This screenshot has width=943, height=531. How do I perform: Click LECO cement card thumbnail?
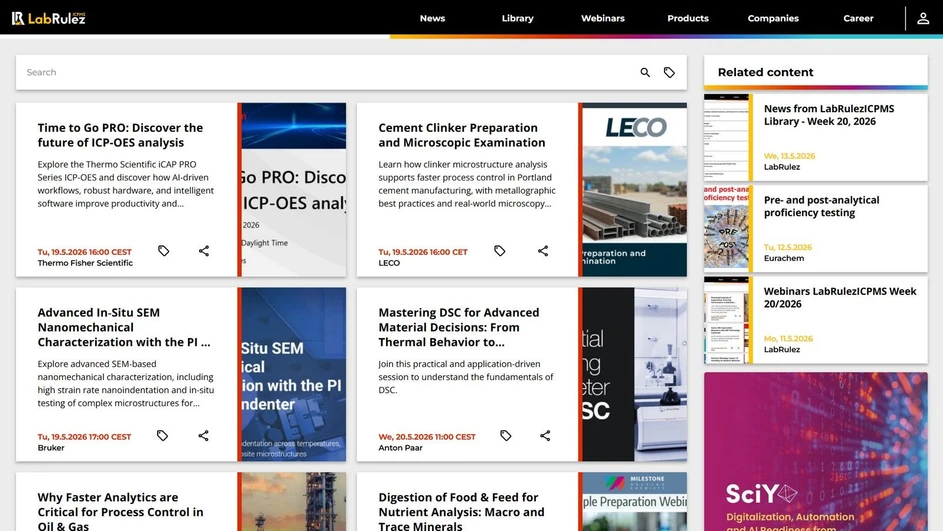point(634,189)
